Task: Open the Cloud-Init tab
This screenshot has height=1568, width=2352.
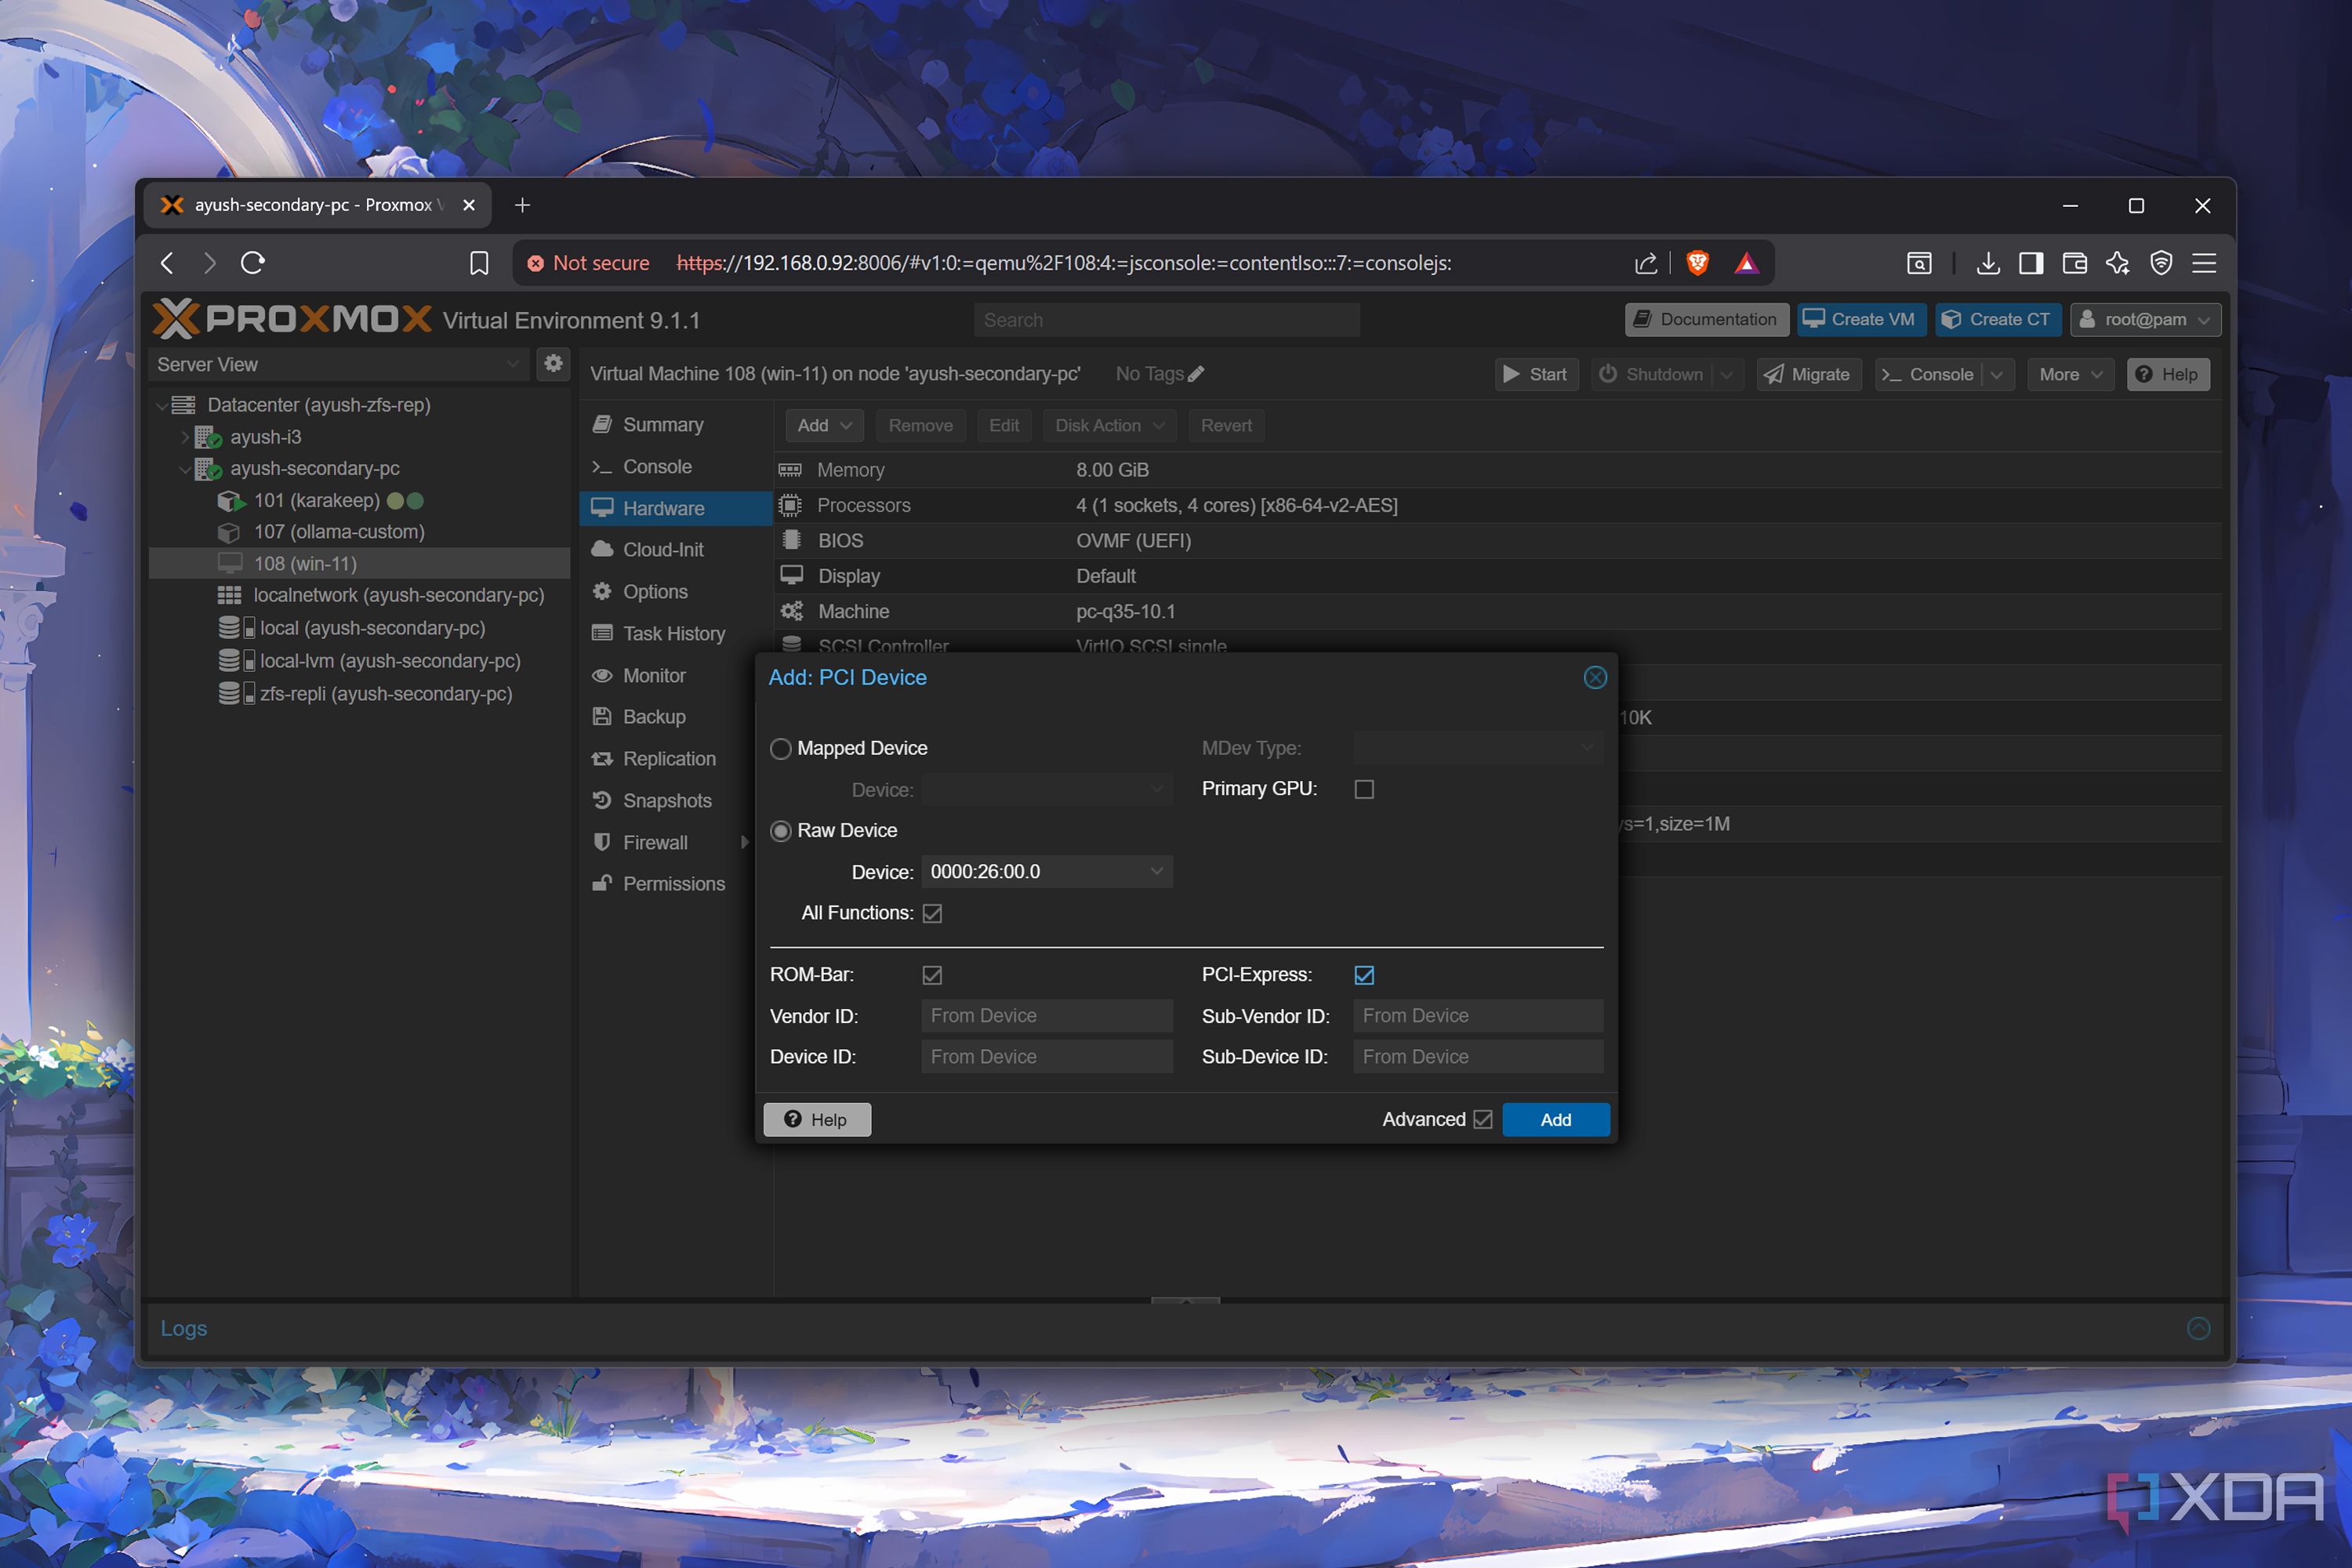Action: [x=675, y=550]
